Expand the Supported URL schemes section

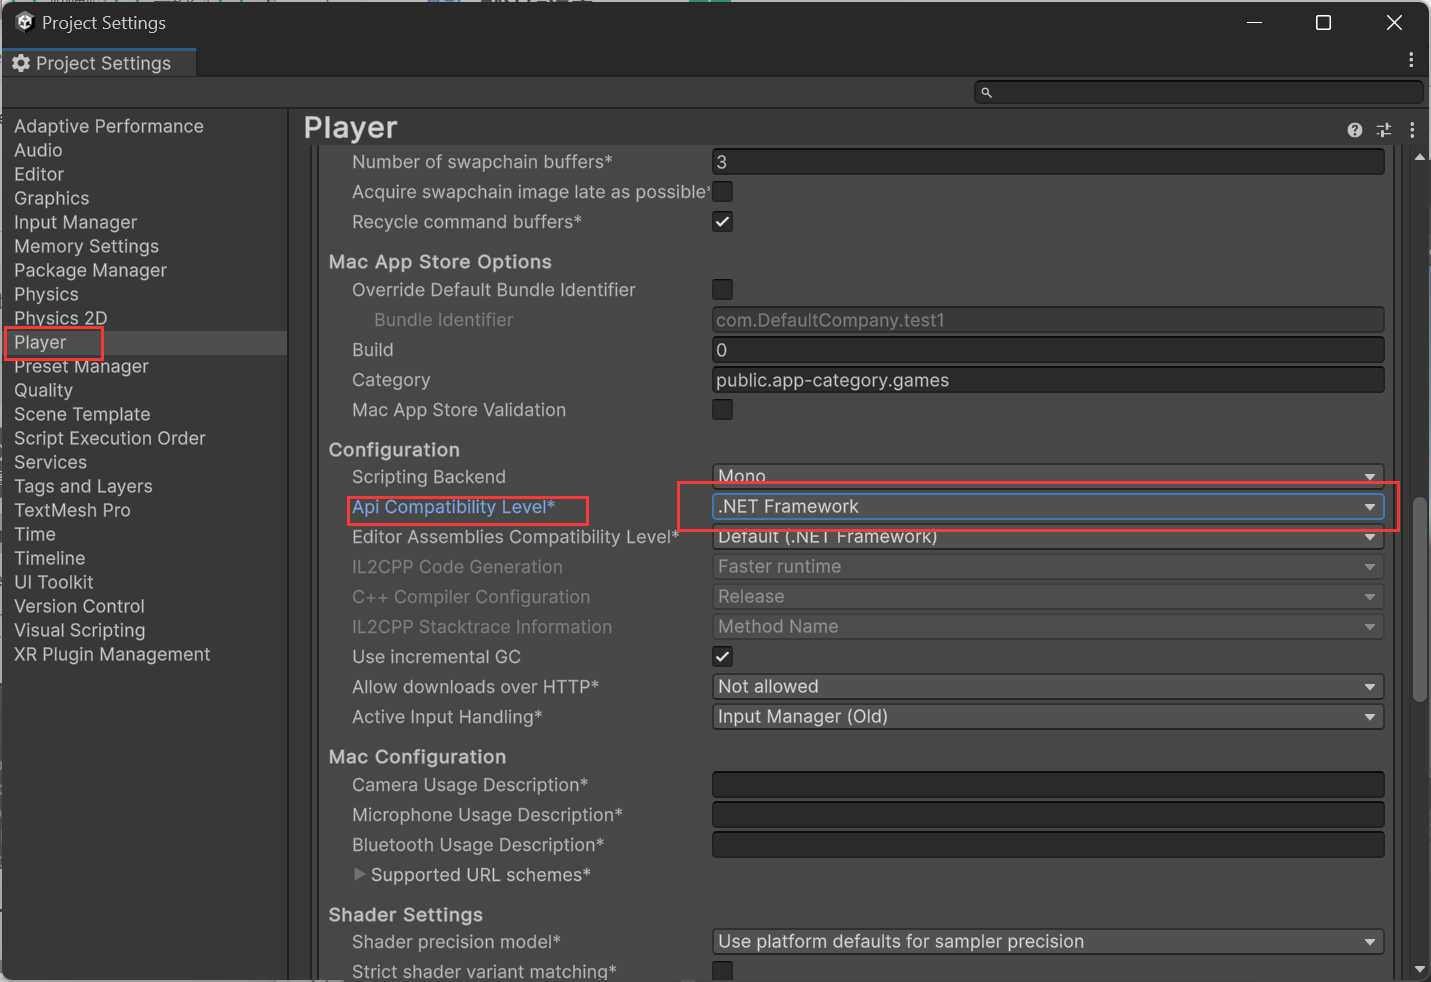click(360, 874)
